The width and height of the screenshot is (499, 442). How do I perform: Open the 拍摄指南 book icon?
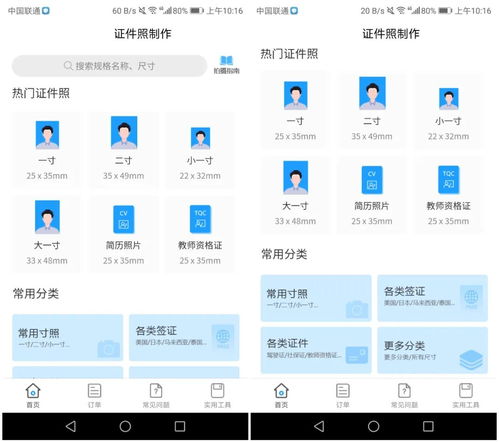click(x=226, y=65)
